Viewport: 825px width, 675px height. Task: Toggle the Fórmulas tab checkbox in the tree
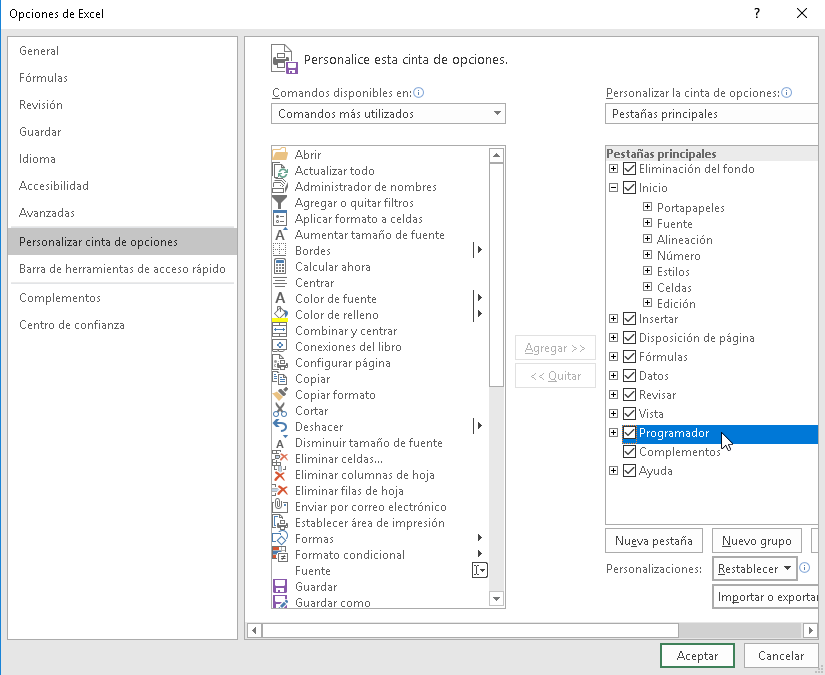(x=629, y=357)
